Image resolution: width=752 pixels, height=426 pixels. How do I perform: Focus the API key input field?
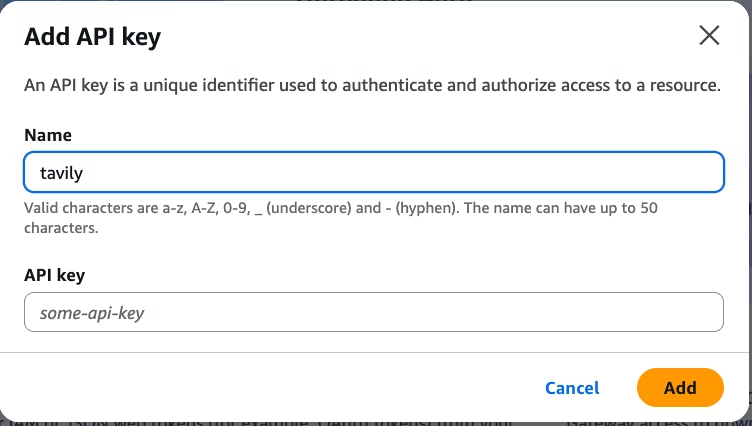click(x=373, y=312)
